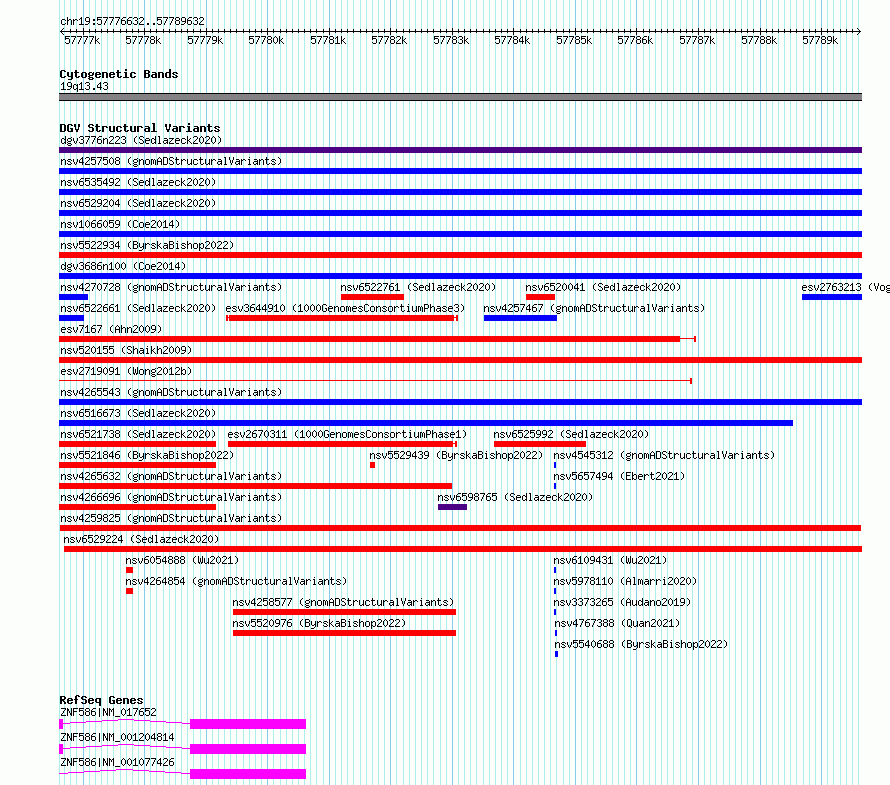The height and width of the screenshot is (785, 890).
Task: Select the nsv3373265 (Audano2019) label
Action: (x=622, y=602)
